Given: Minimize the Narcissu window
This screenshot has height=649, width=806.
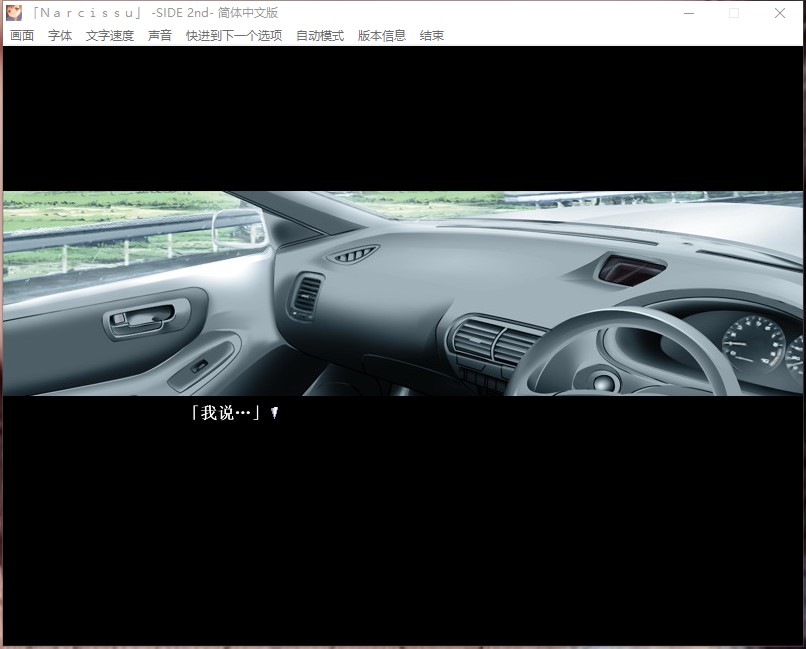Looking at the screenshot, I should [689, 13].
